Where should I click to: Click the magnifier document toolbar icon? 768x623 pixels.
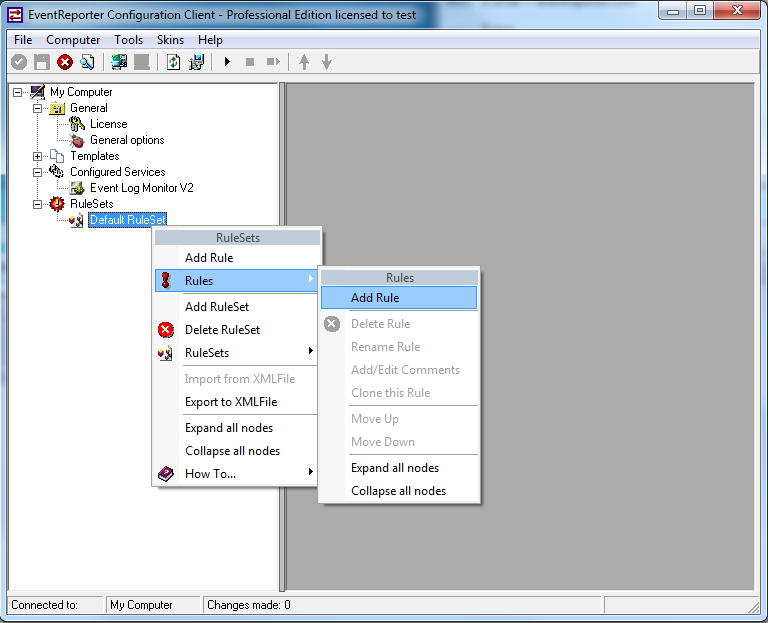tap(87, 62)
